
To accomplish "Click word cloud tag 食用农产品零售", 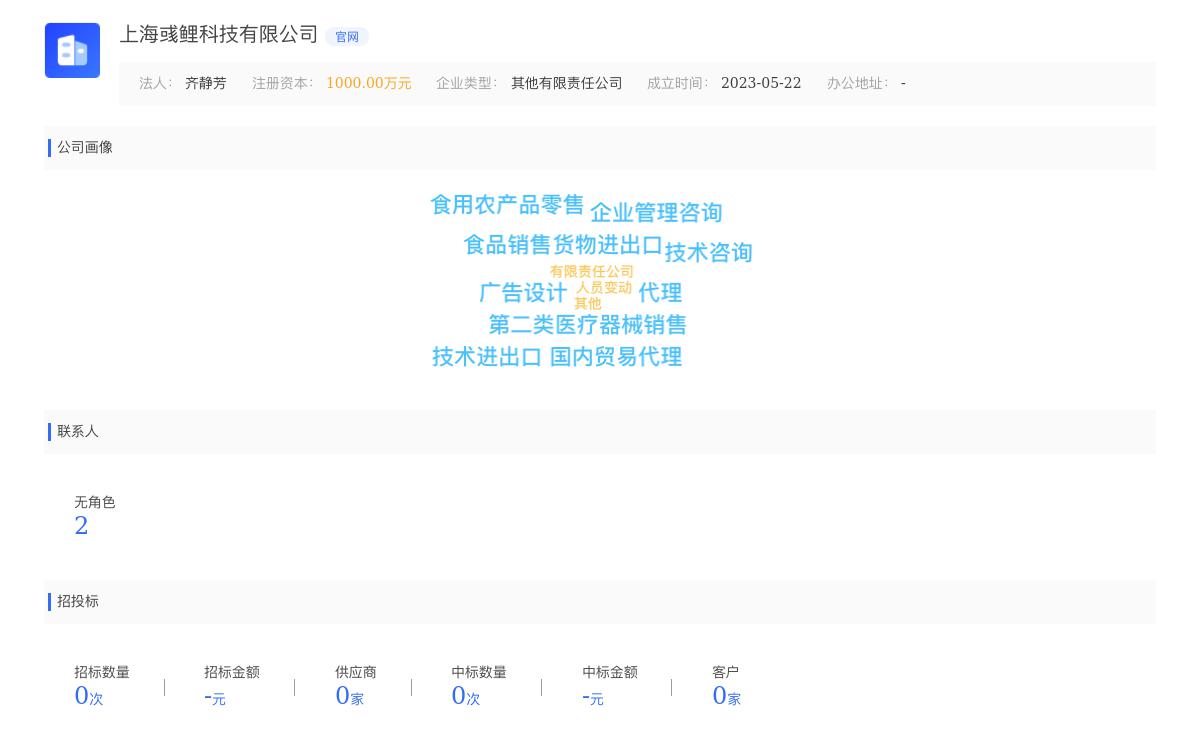I will click(507, 205).
